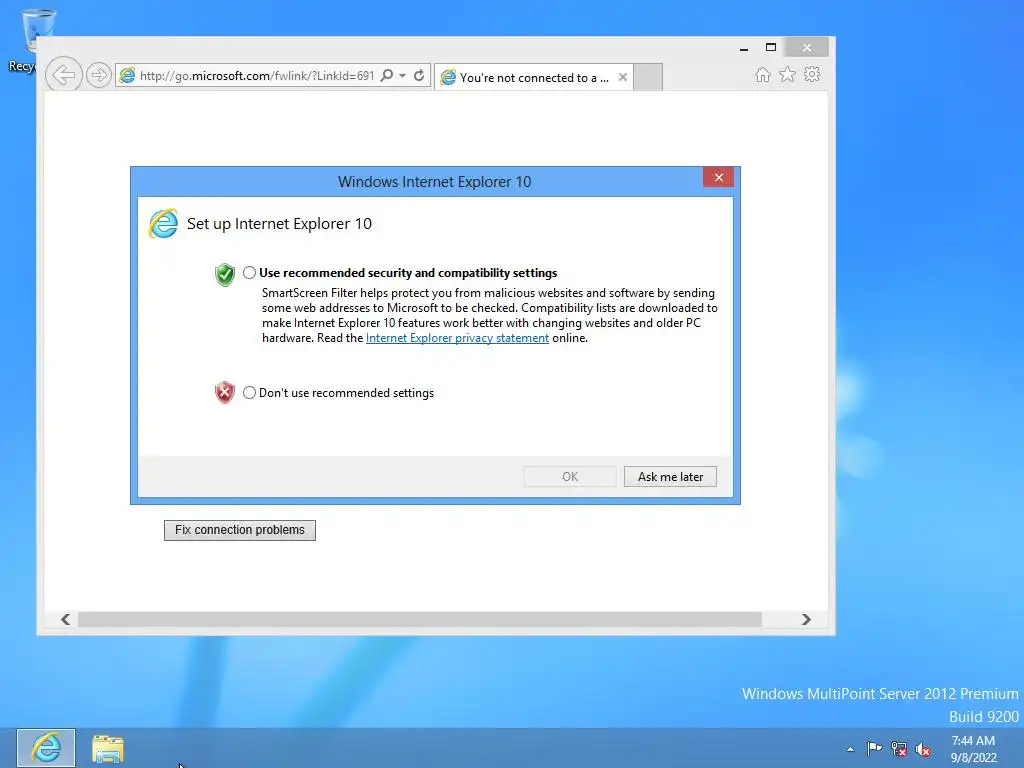Screen dimensions: 1024x768
Task: Select 'Use recommended security and compatibility settings'
Action: [x=249, y=273]
